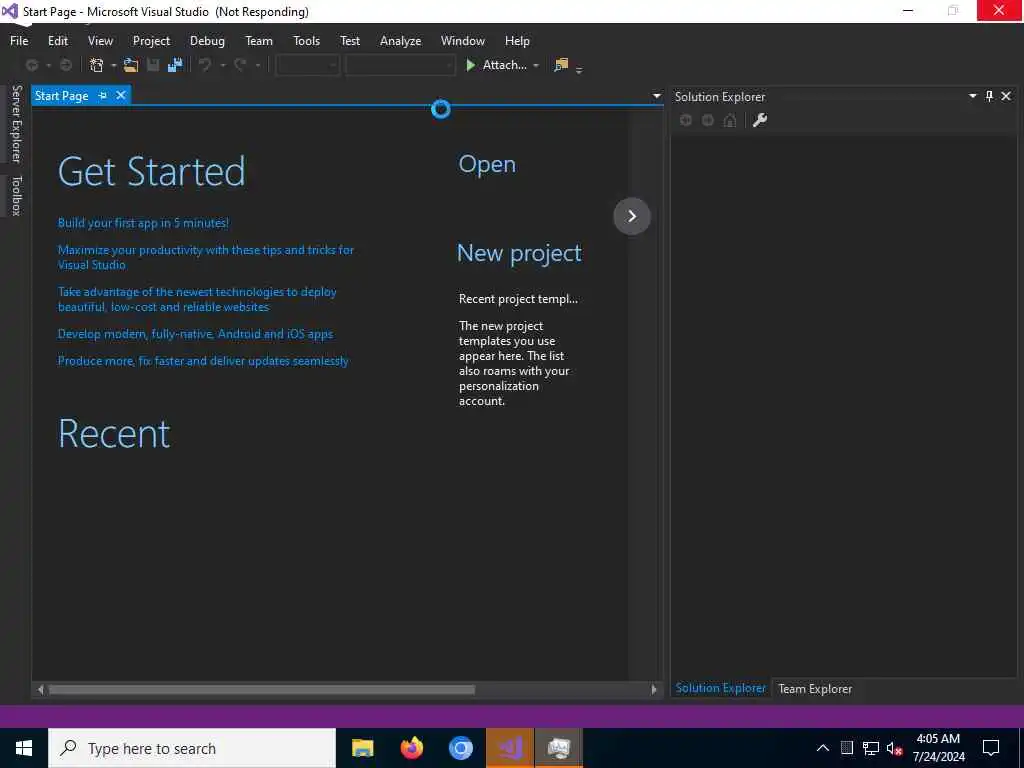Open 'Take advantage of the newest technologies' link
Viewport: 1024px width, 768px height.
point(197,299)
